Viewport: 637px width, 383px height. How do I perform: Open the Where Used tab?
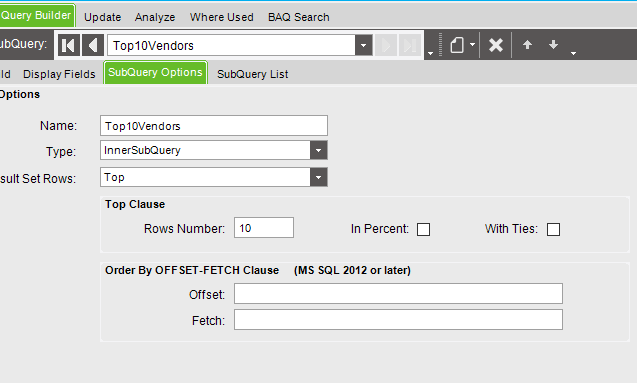coord(221,17)
